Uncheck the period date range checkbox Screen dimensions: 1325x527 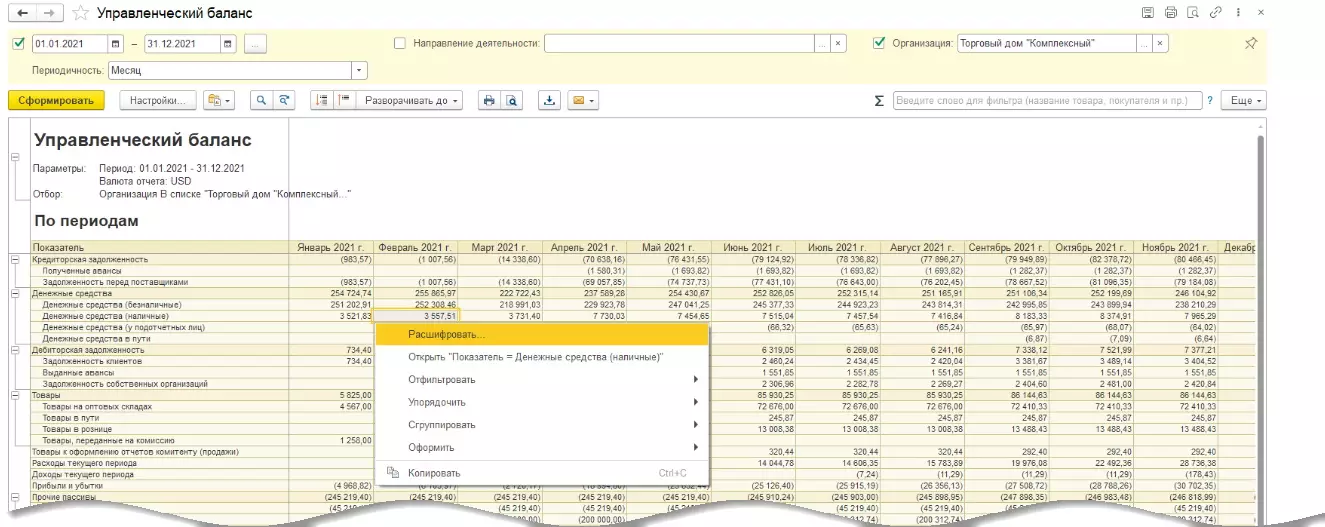18,44
